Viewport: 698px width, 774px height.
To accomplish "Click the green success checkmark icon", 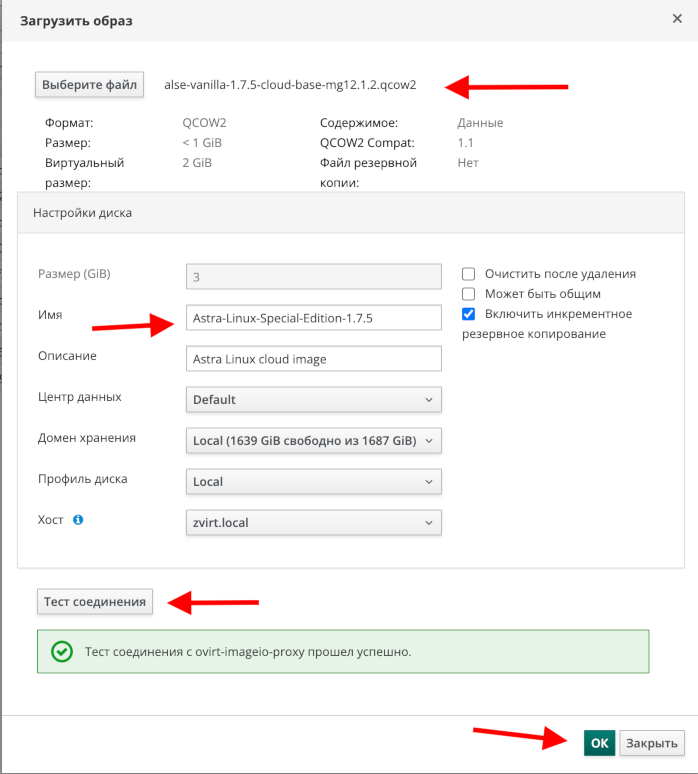I will (x=62, y=652).
